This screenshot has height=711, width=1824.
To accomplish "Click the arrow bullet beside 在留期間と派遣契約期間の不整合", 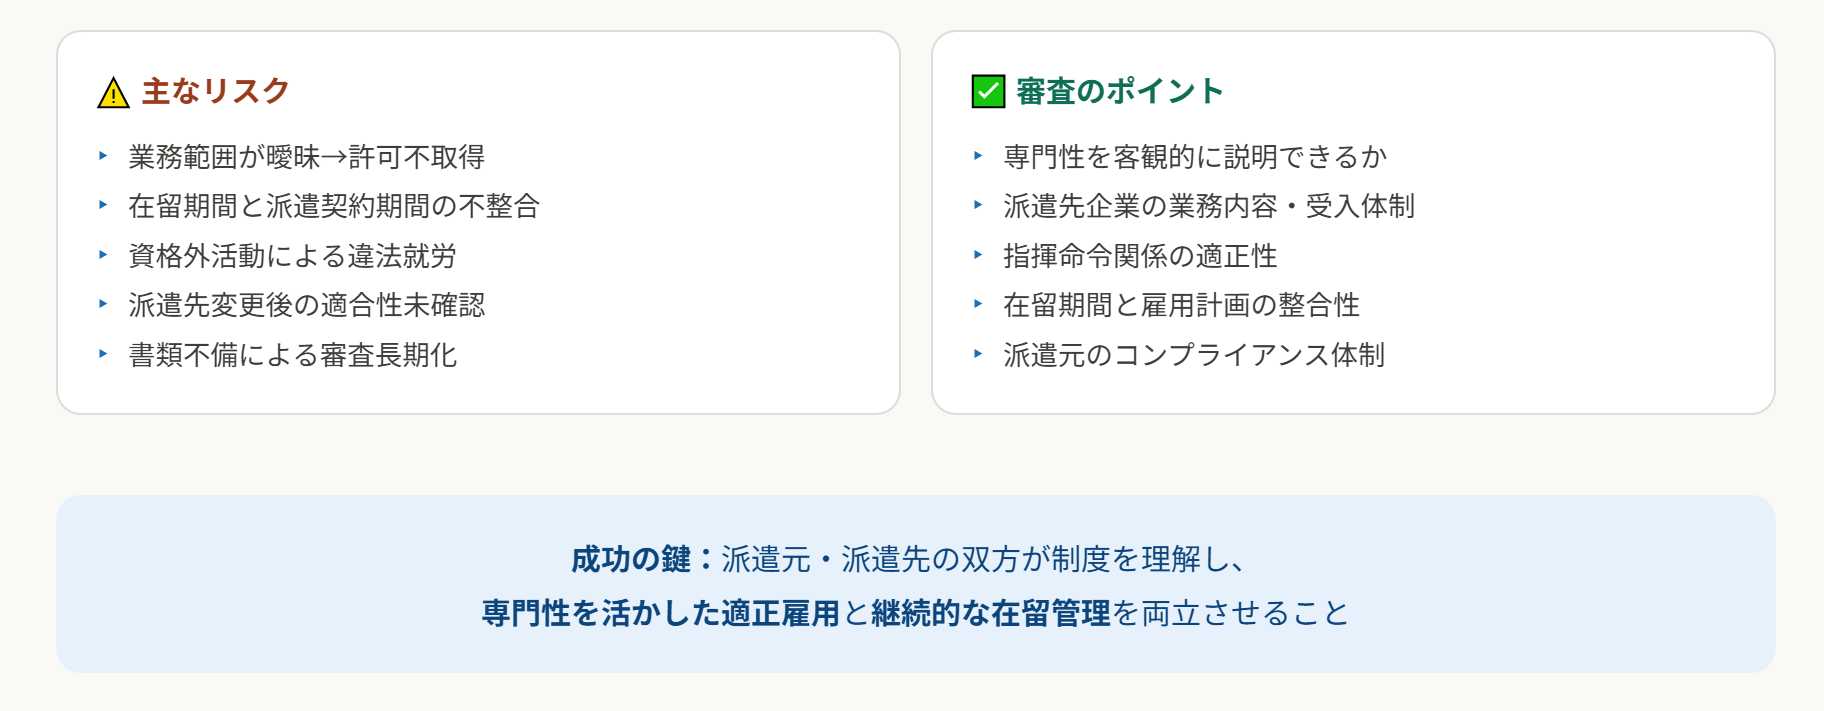I will pyautogui.click(x=103, y=205).
